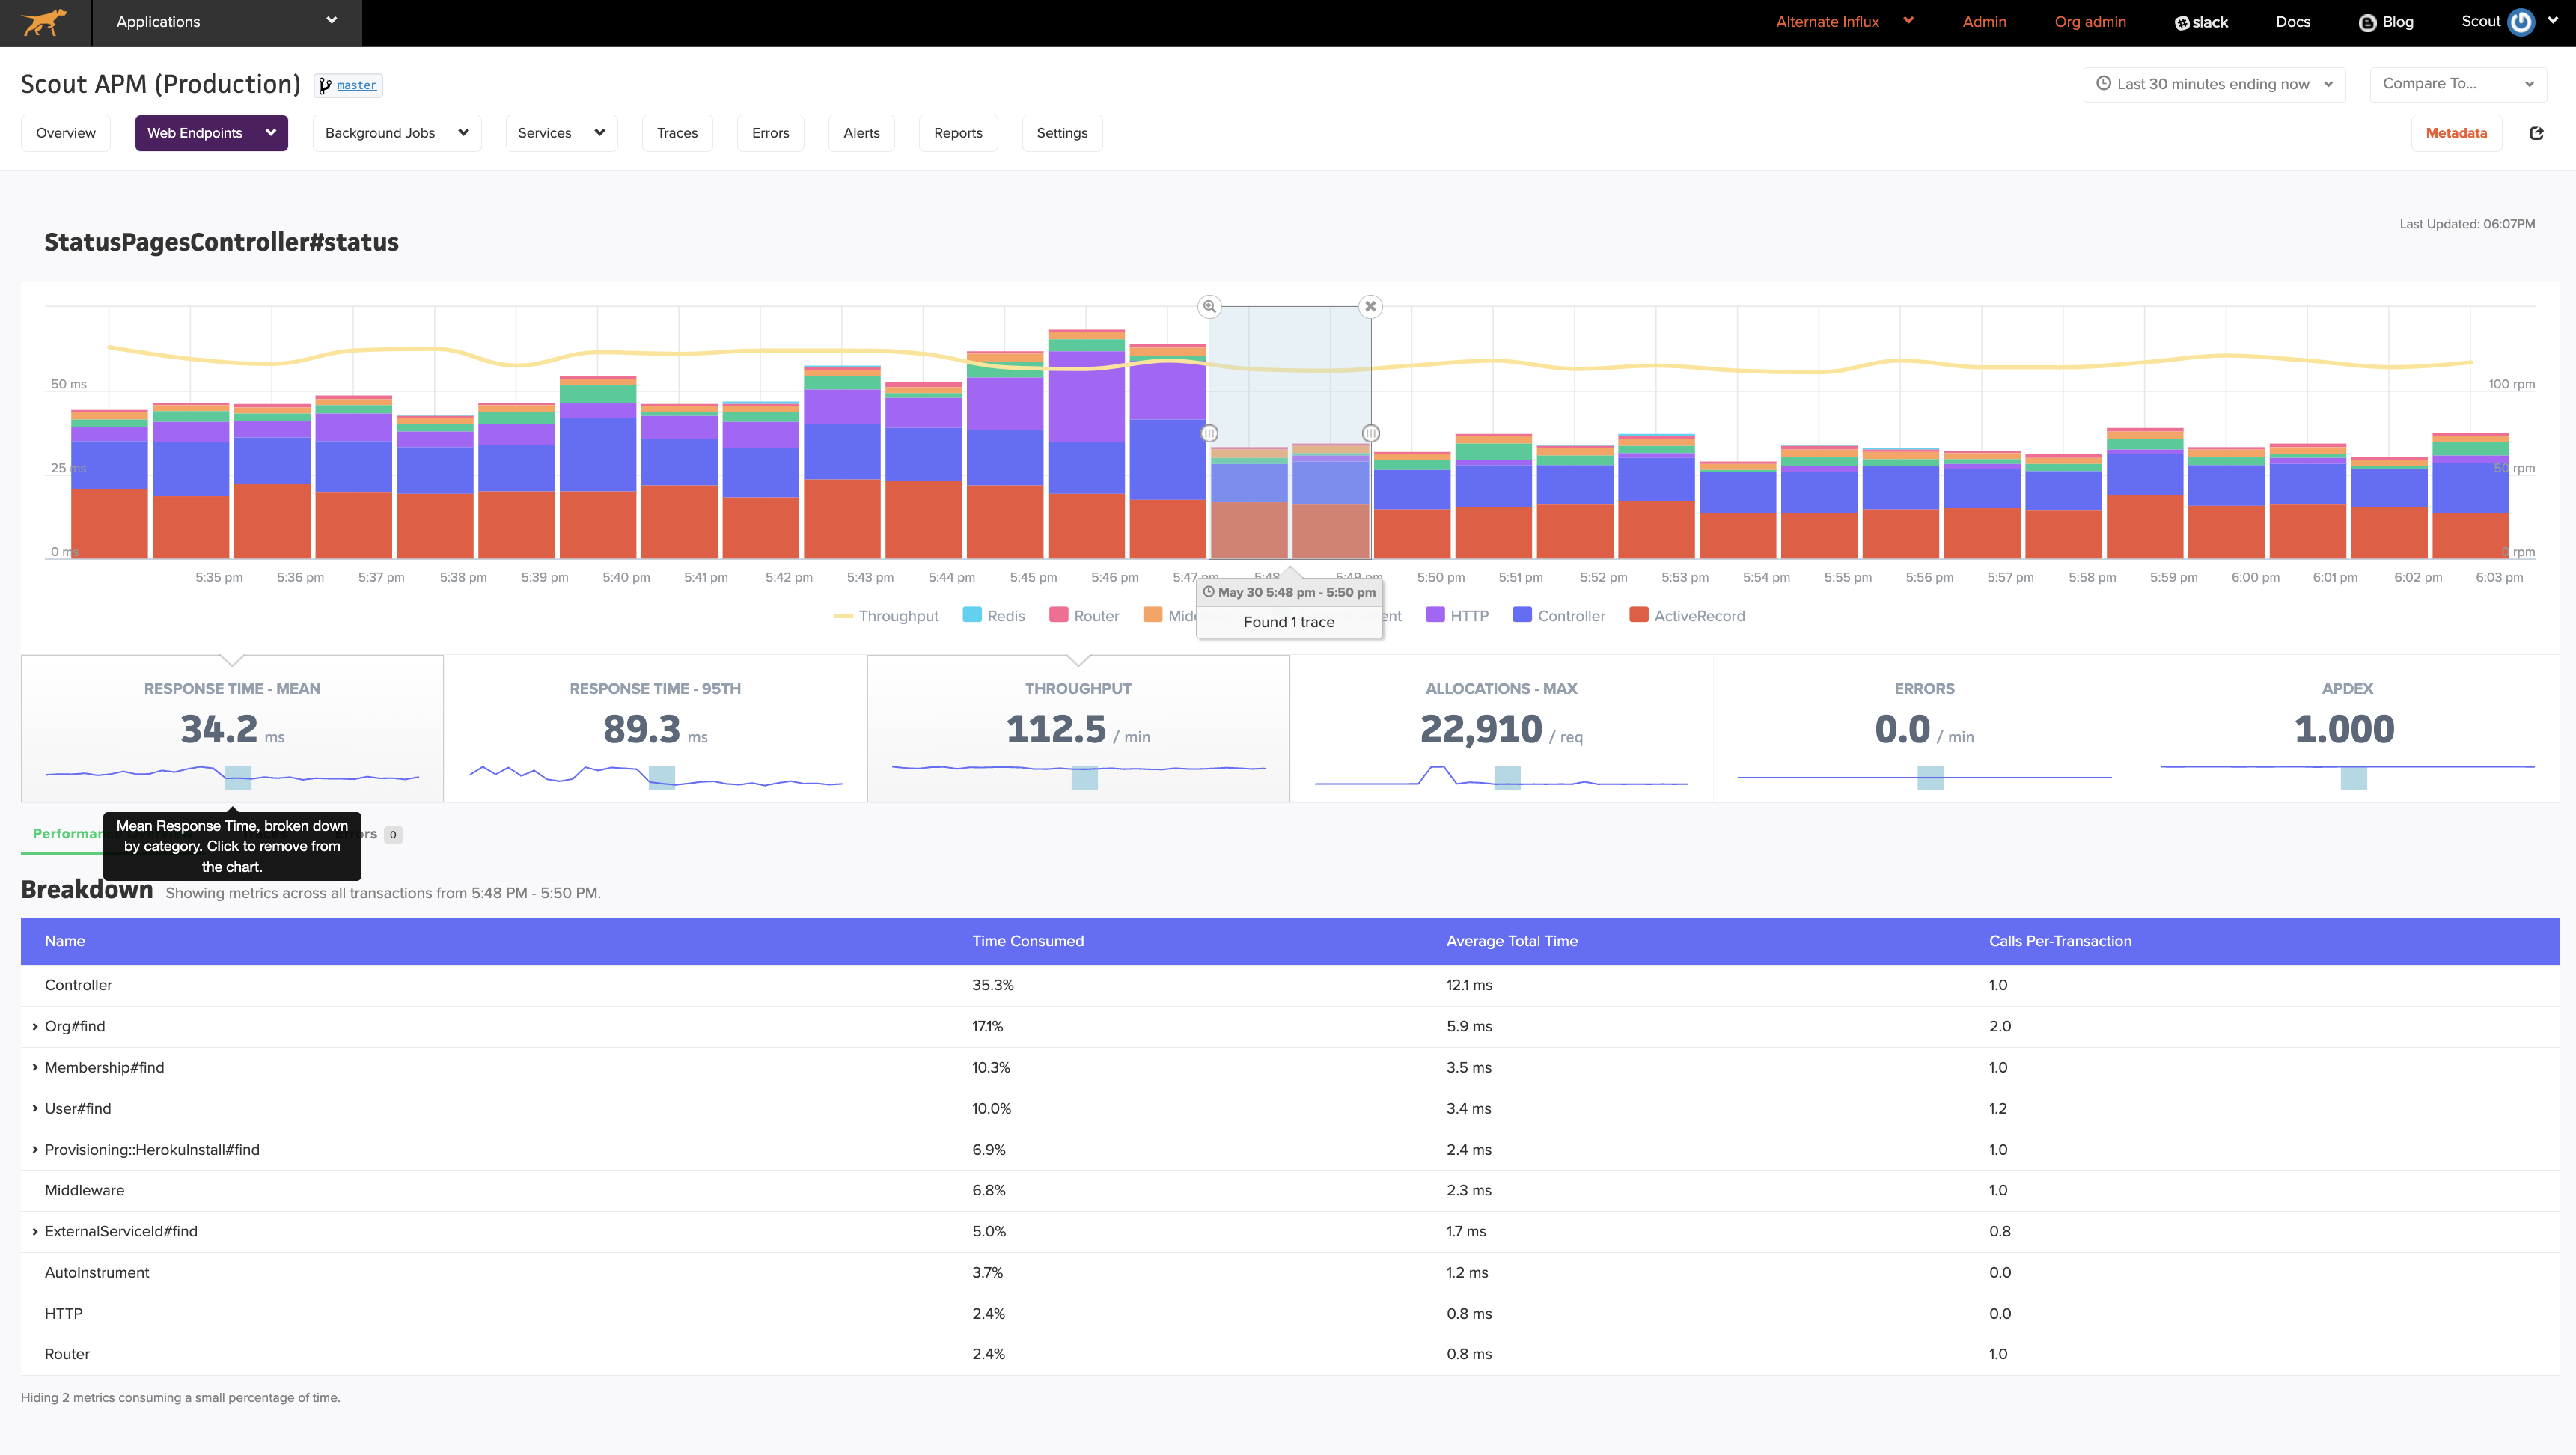Toggle Response Time - Mean metric card
This screenshot has width=2576, height=1455.
tap(232, 729)
